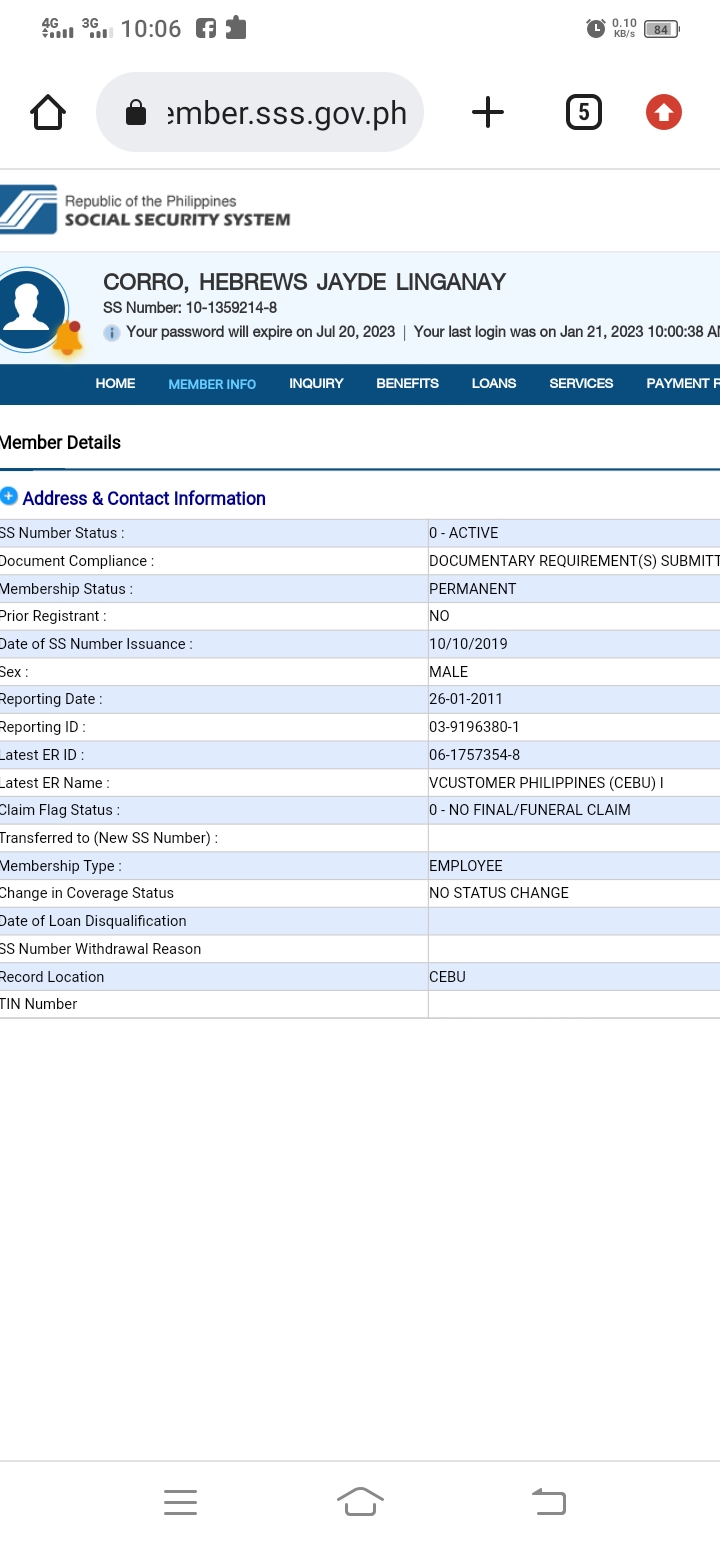Open the LOANS menu
This screenshot has height=1544, width=720.
(x=494, y=384)
